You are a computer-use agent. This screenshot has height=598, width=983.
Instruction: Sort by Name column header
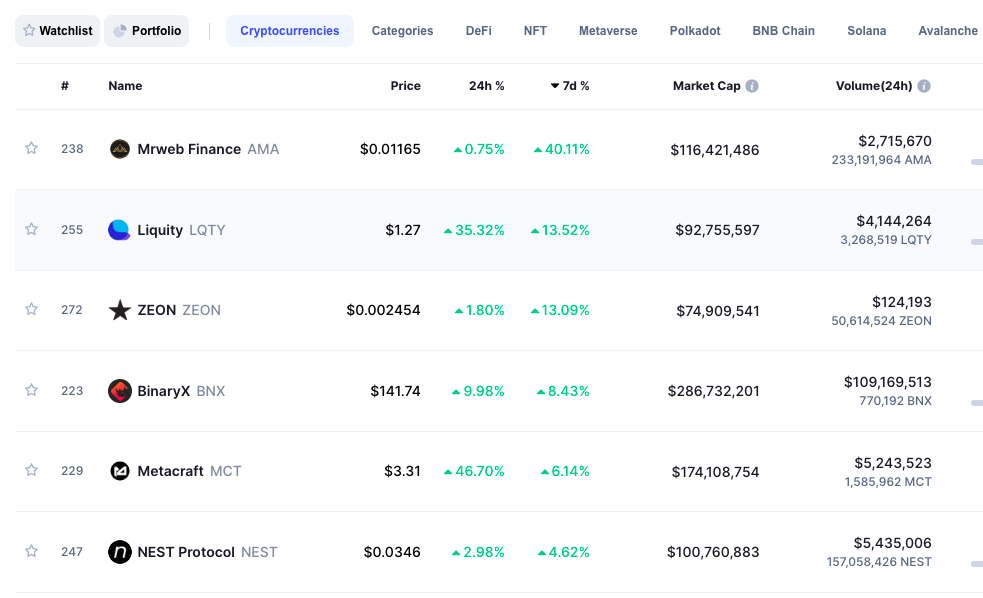[125, 86]
